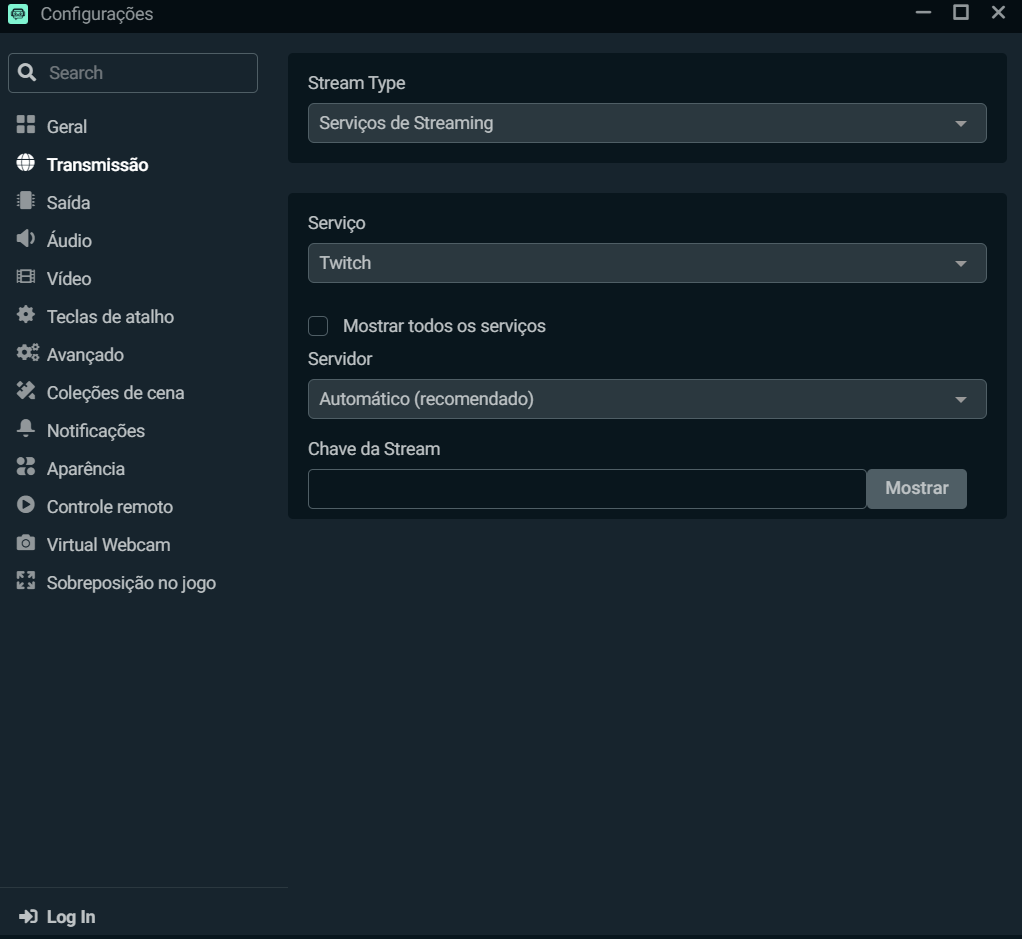Click the Avançado double-gear icon
This screenshot has width=1022, height=939.
pyautogui.click(x=27, y=353)
